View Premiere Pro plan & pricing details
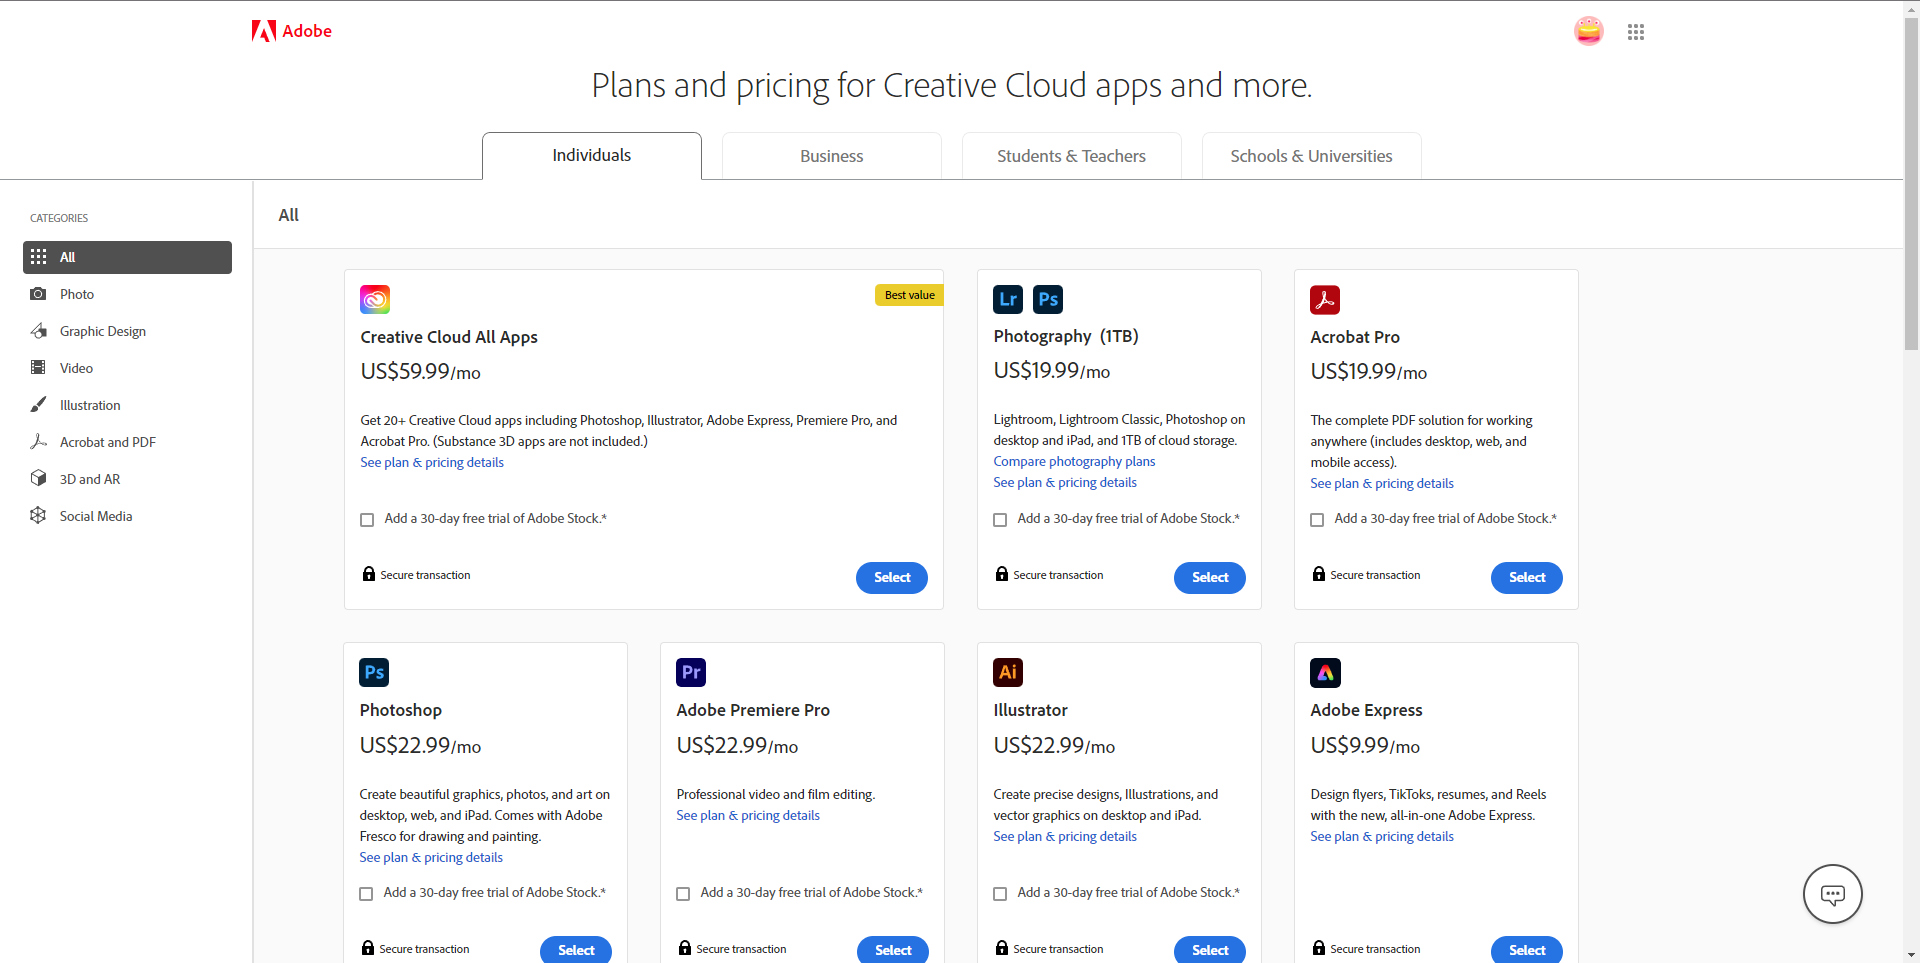 [748, 815]
